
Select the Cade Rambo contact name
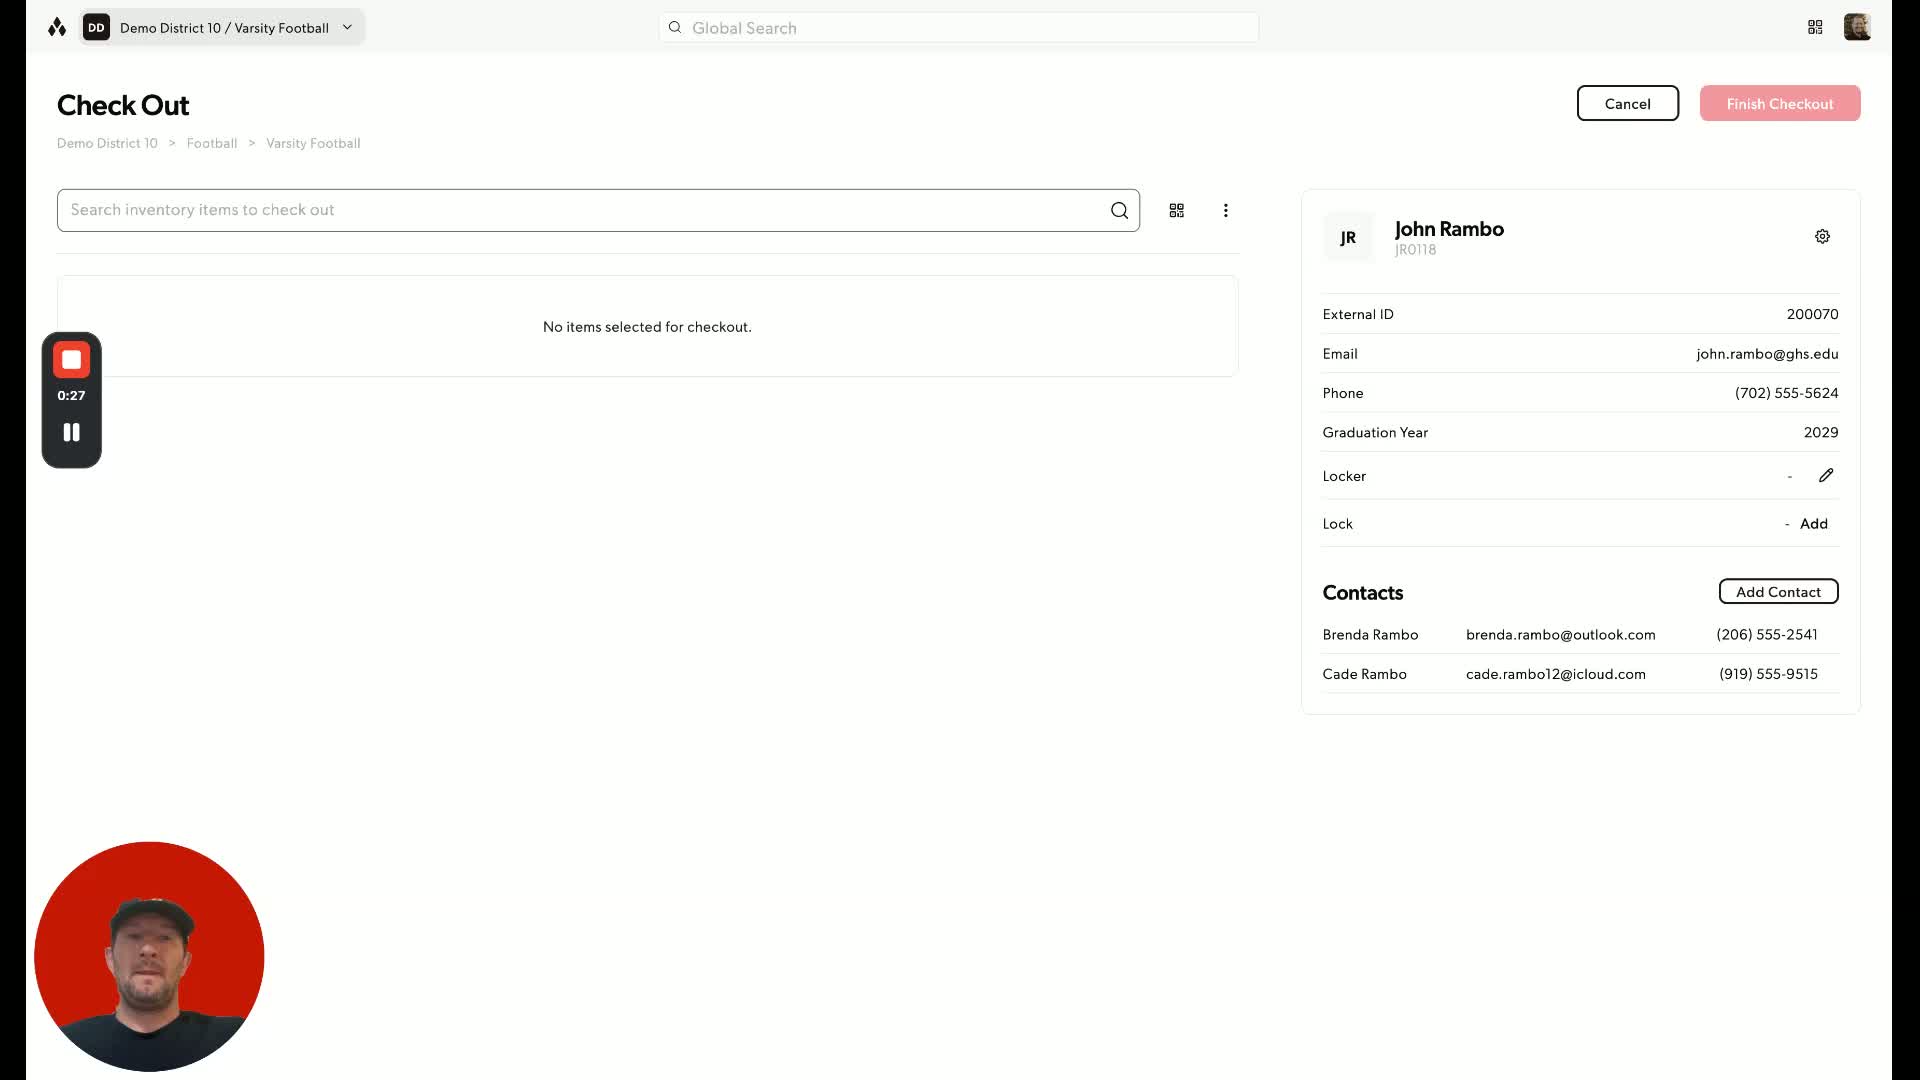point(1364,674)
